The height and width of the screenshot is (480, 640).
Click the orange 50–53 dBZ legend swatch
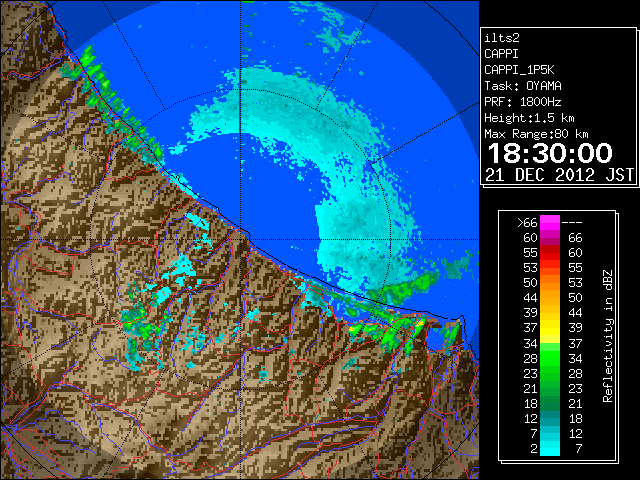pos(550,282)
